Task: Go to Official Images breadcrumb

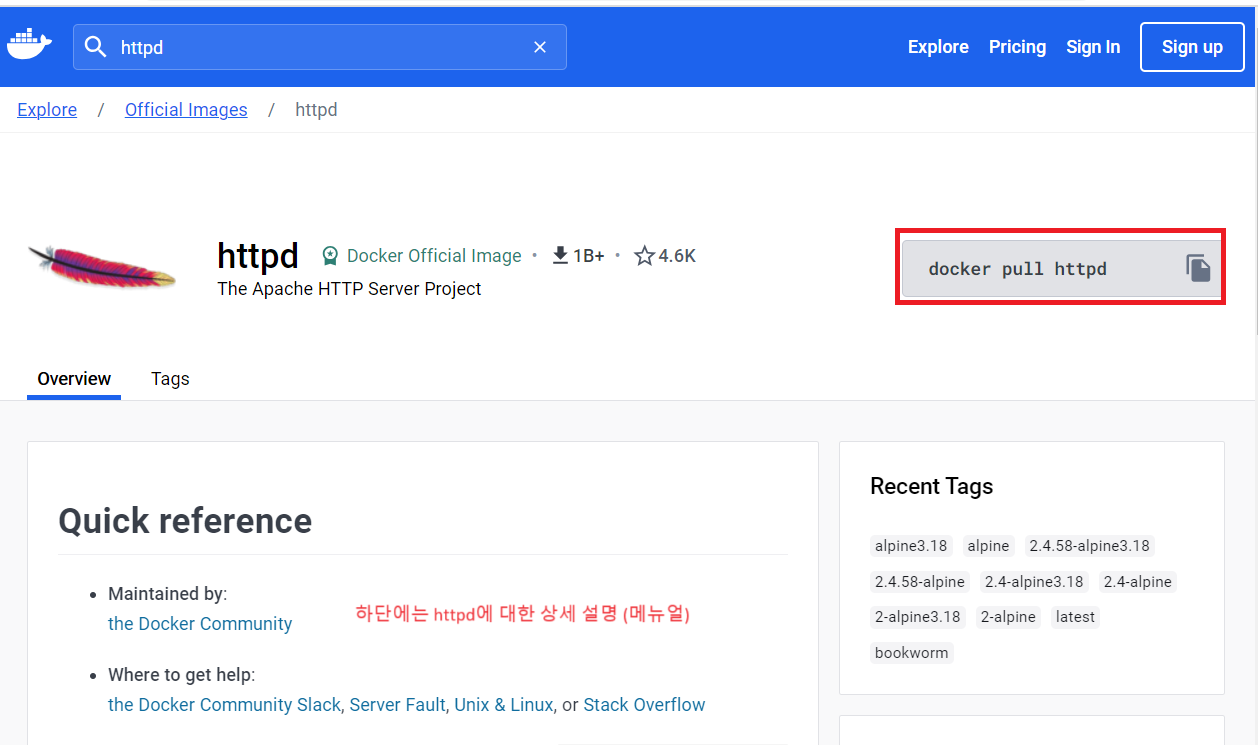Action: 186,110
